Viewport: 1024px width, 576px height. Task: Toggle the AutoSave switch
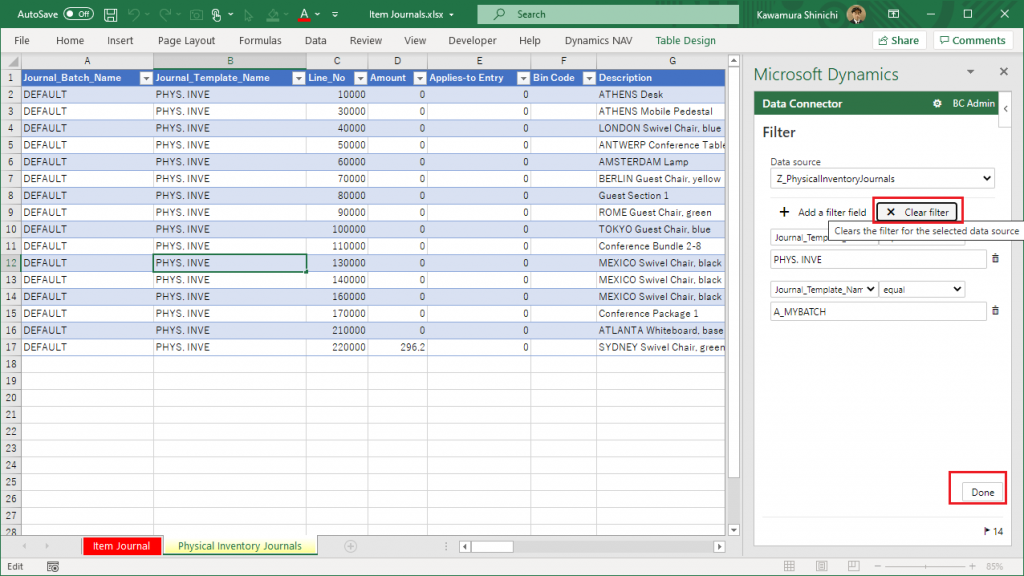[x=78, y=14]
